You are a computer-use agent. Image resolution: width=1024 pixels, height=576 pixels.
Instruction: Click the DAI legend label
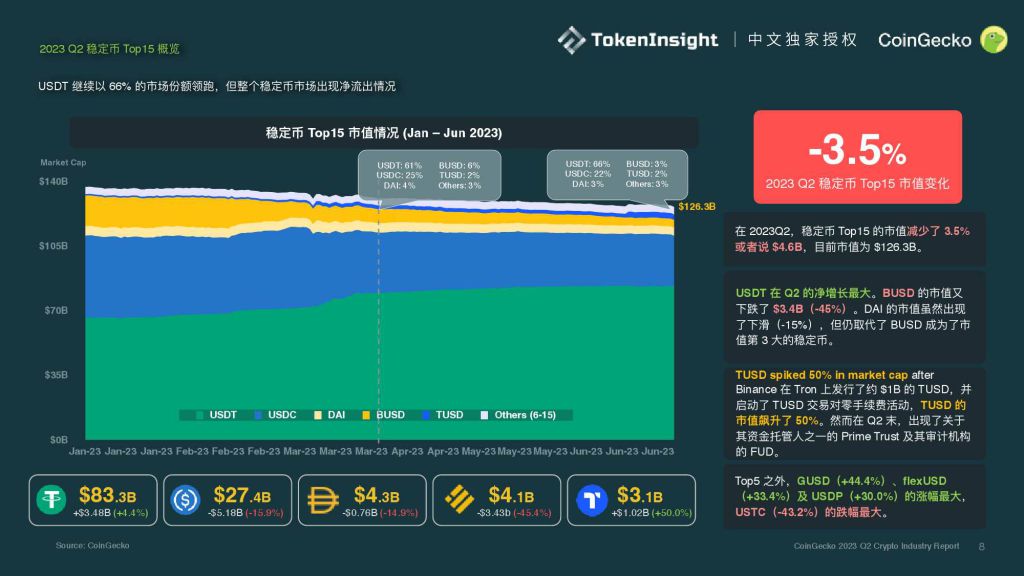pos(336,415)
